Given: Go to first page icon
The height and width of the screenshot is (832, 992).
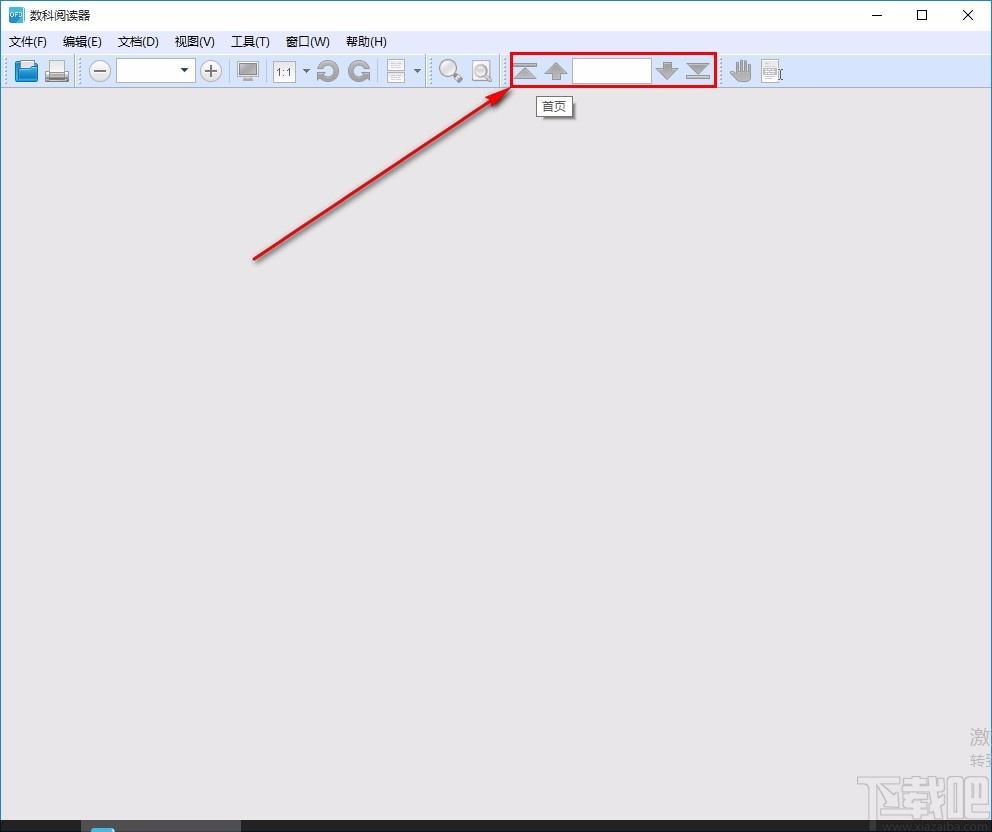Looking at the screenshot, I should click(x=524, y=71).
